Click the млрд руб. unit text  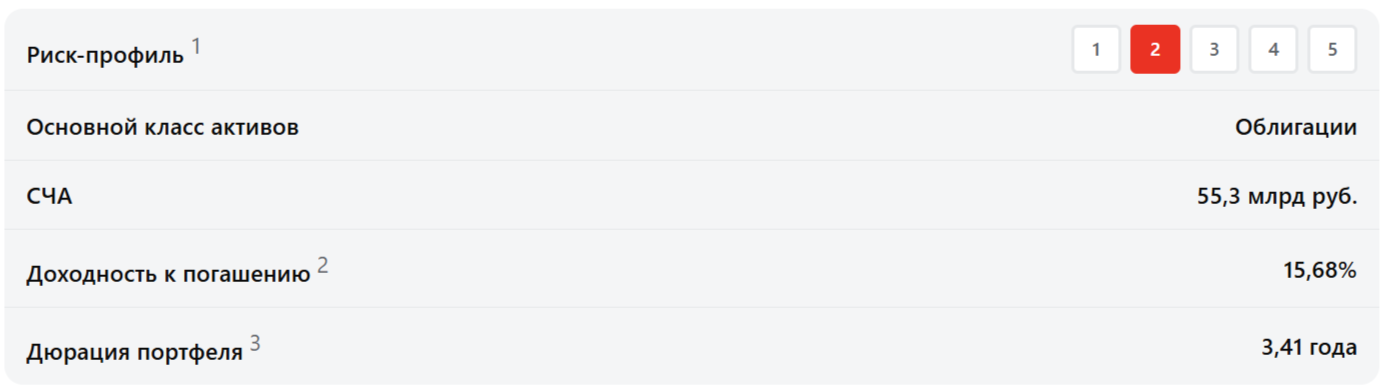[x=1302, y=197]
